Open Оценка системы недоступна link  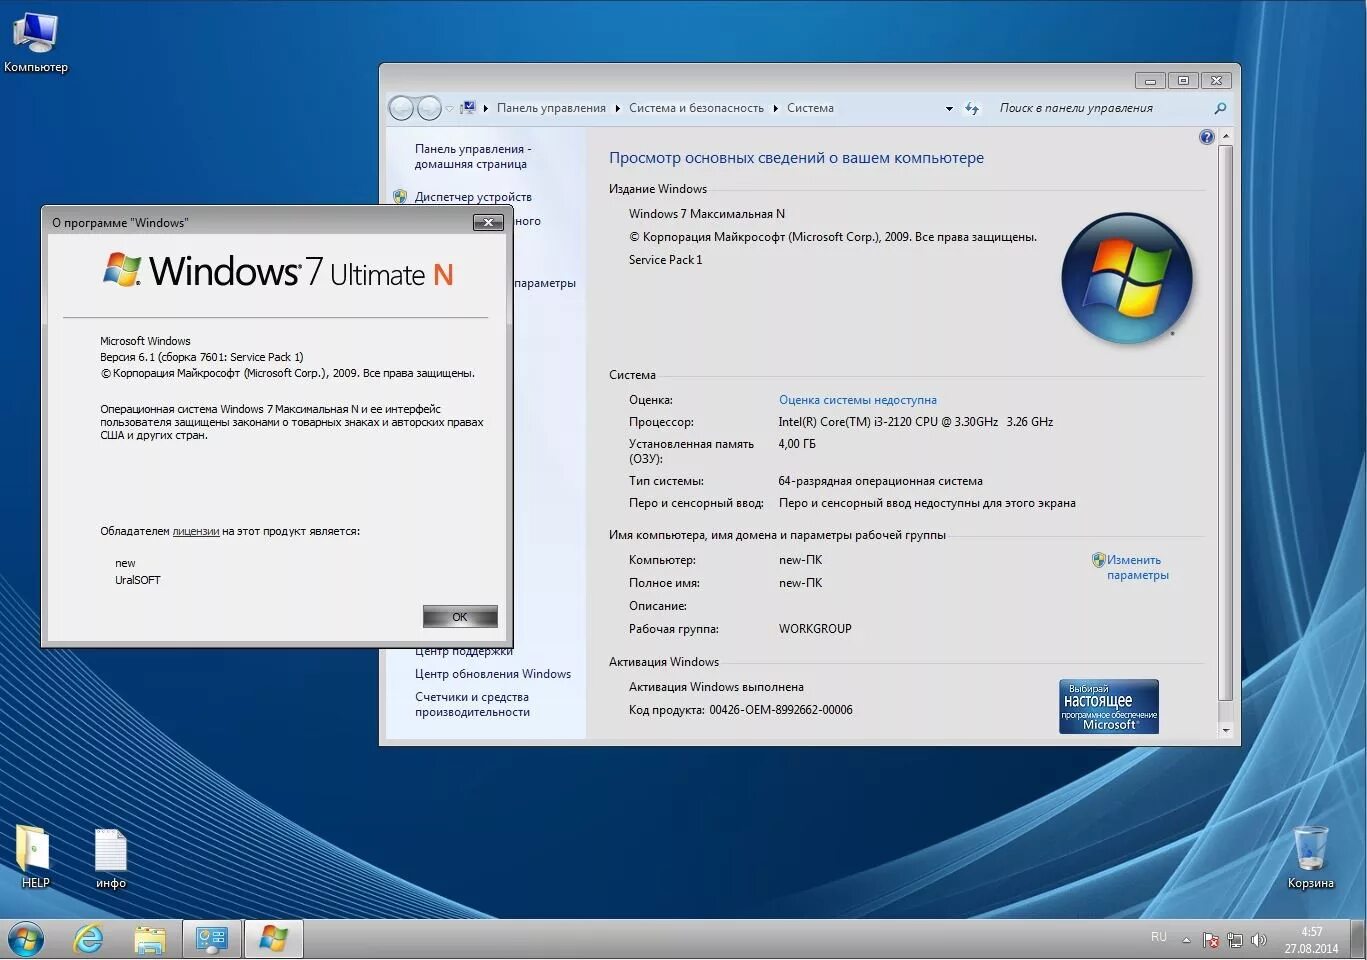[x=857, y=400]
